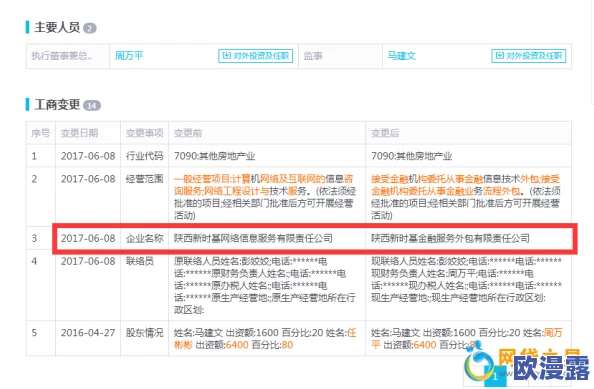Open 周万平 person link
Screen dimensions: 594x389
[129, 56]
